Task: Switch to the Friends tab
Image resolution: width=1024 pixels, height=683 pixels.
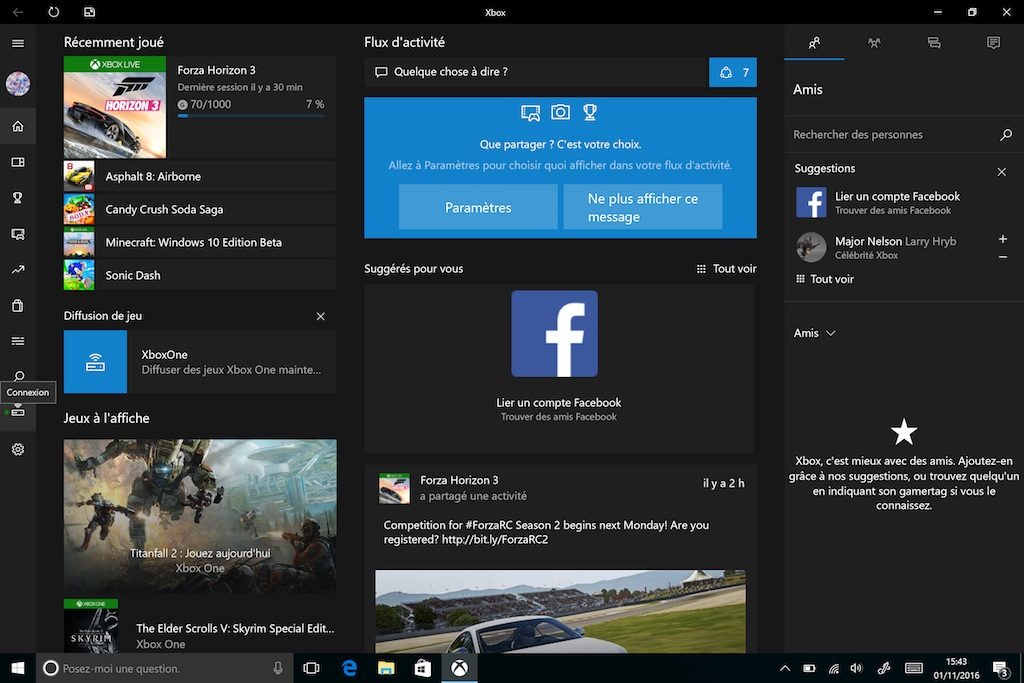Action: 814,43
